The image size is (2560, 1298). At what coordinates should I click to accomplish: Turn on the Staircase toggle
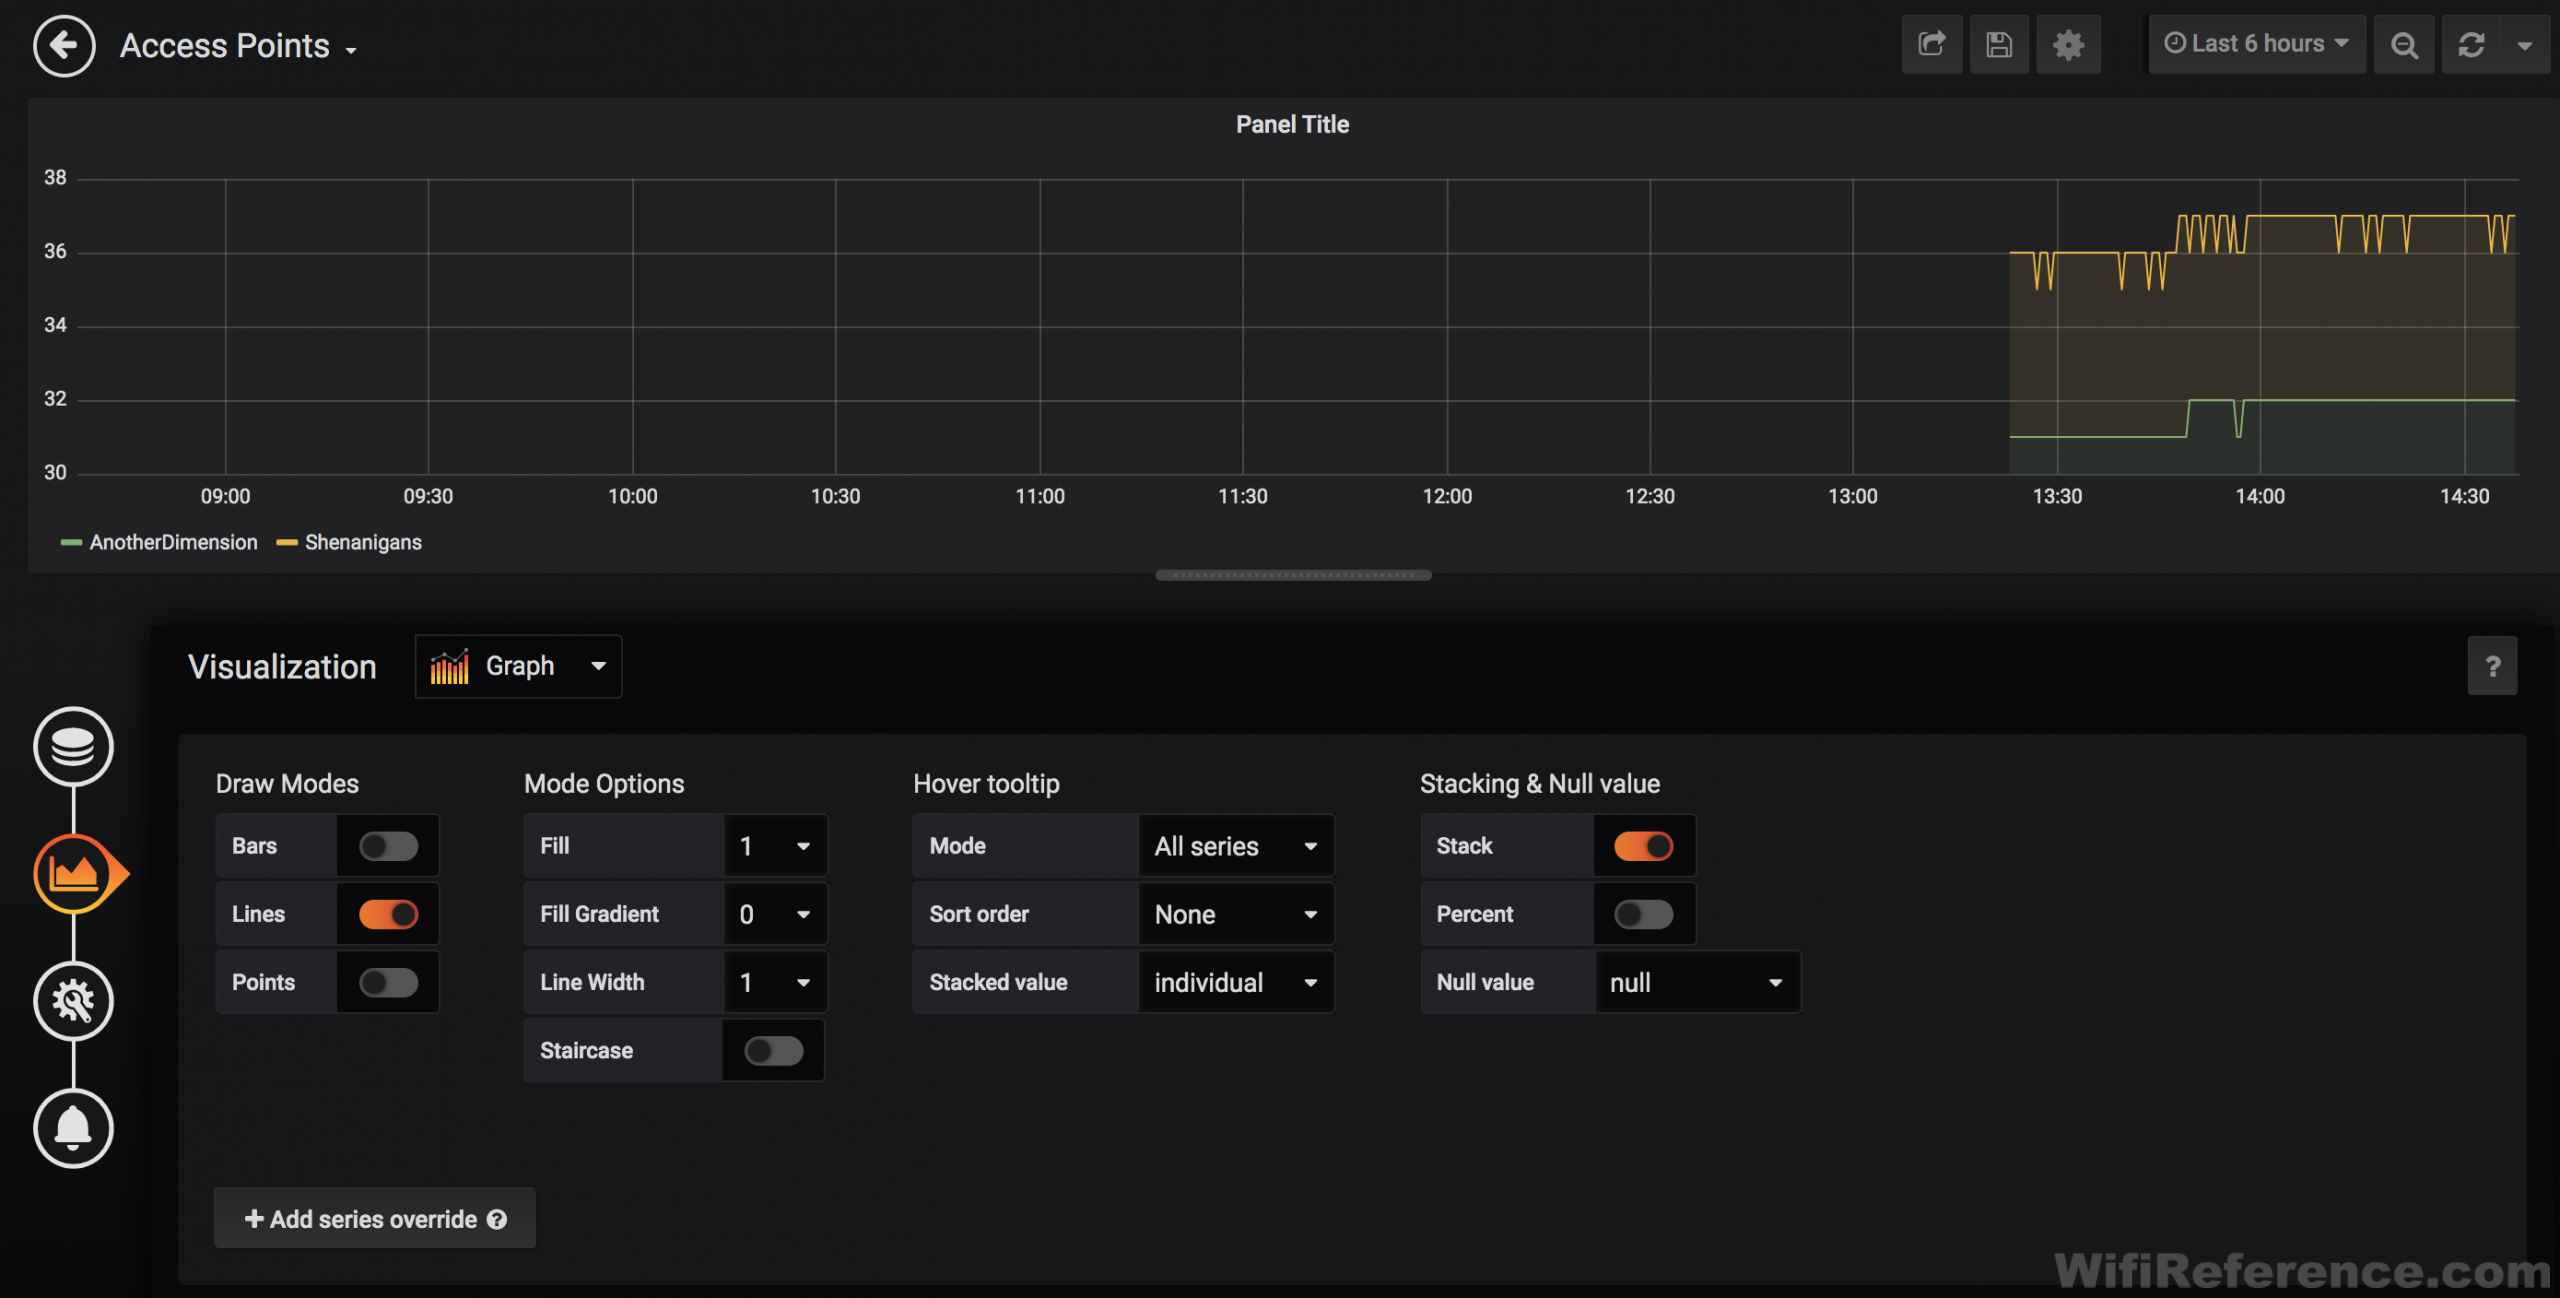[773, 1050]
